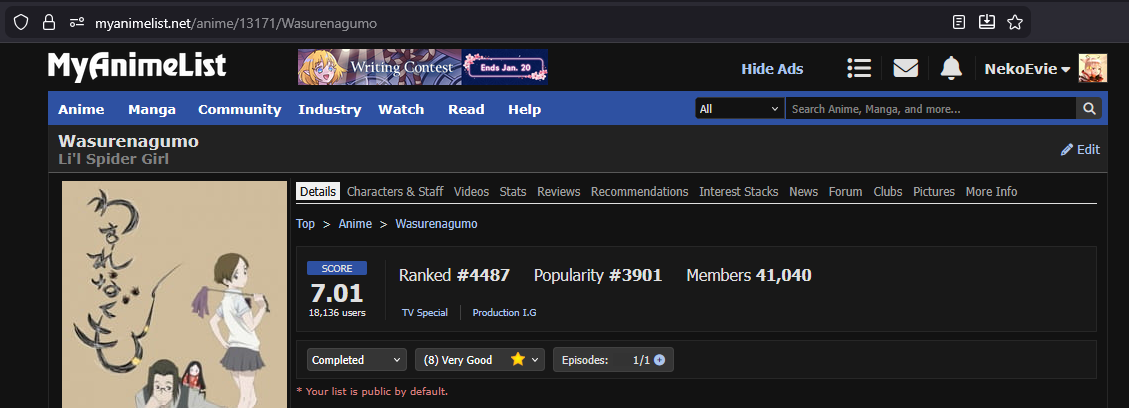The width and height of the screenshot is (1129, 408).
Task: Click 'Your list is public by default' notice
Action: [x=372, y=391]
